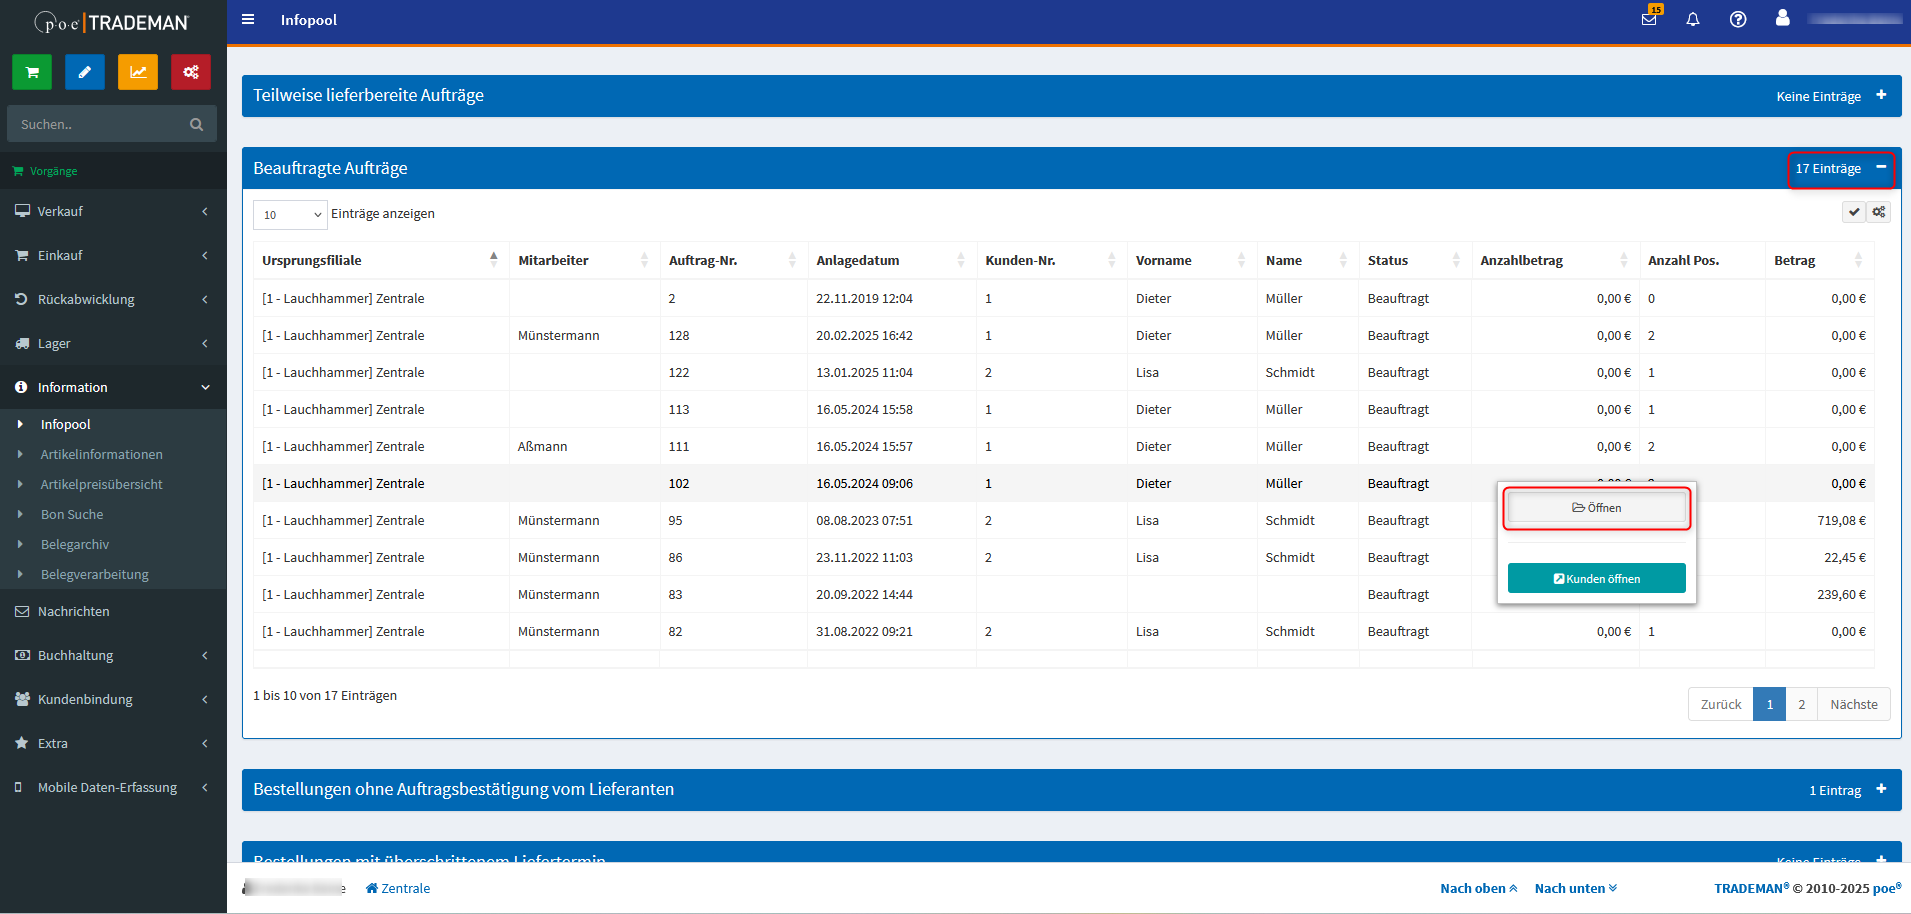Click the blue pencil edit icon
The image size is (1911, 914).
pos(85,72)
